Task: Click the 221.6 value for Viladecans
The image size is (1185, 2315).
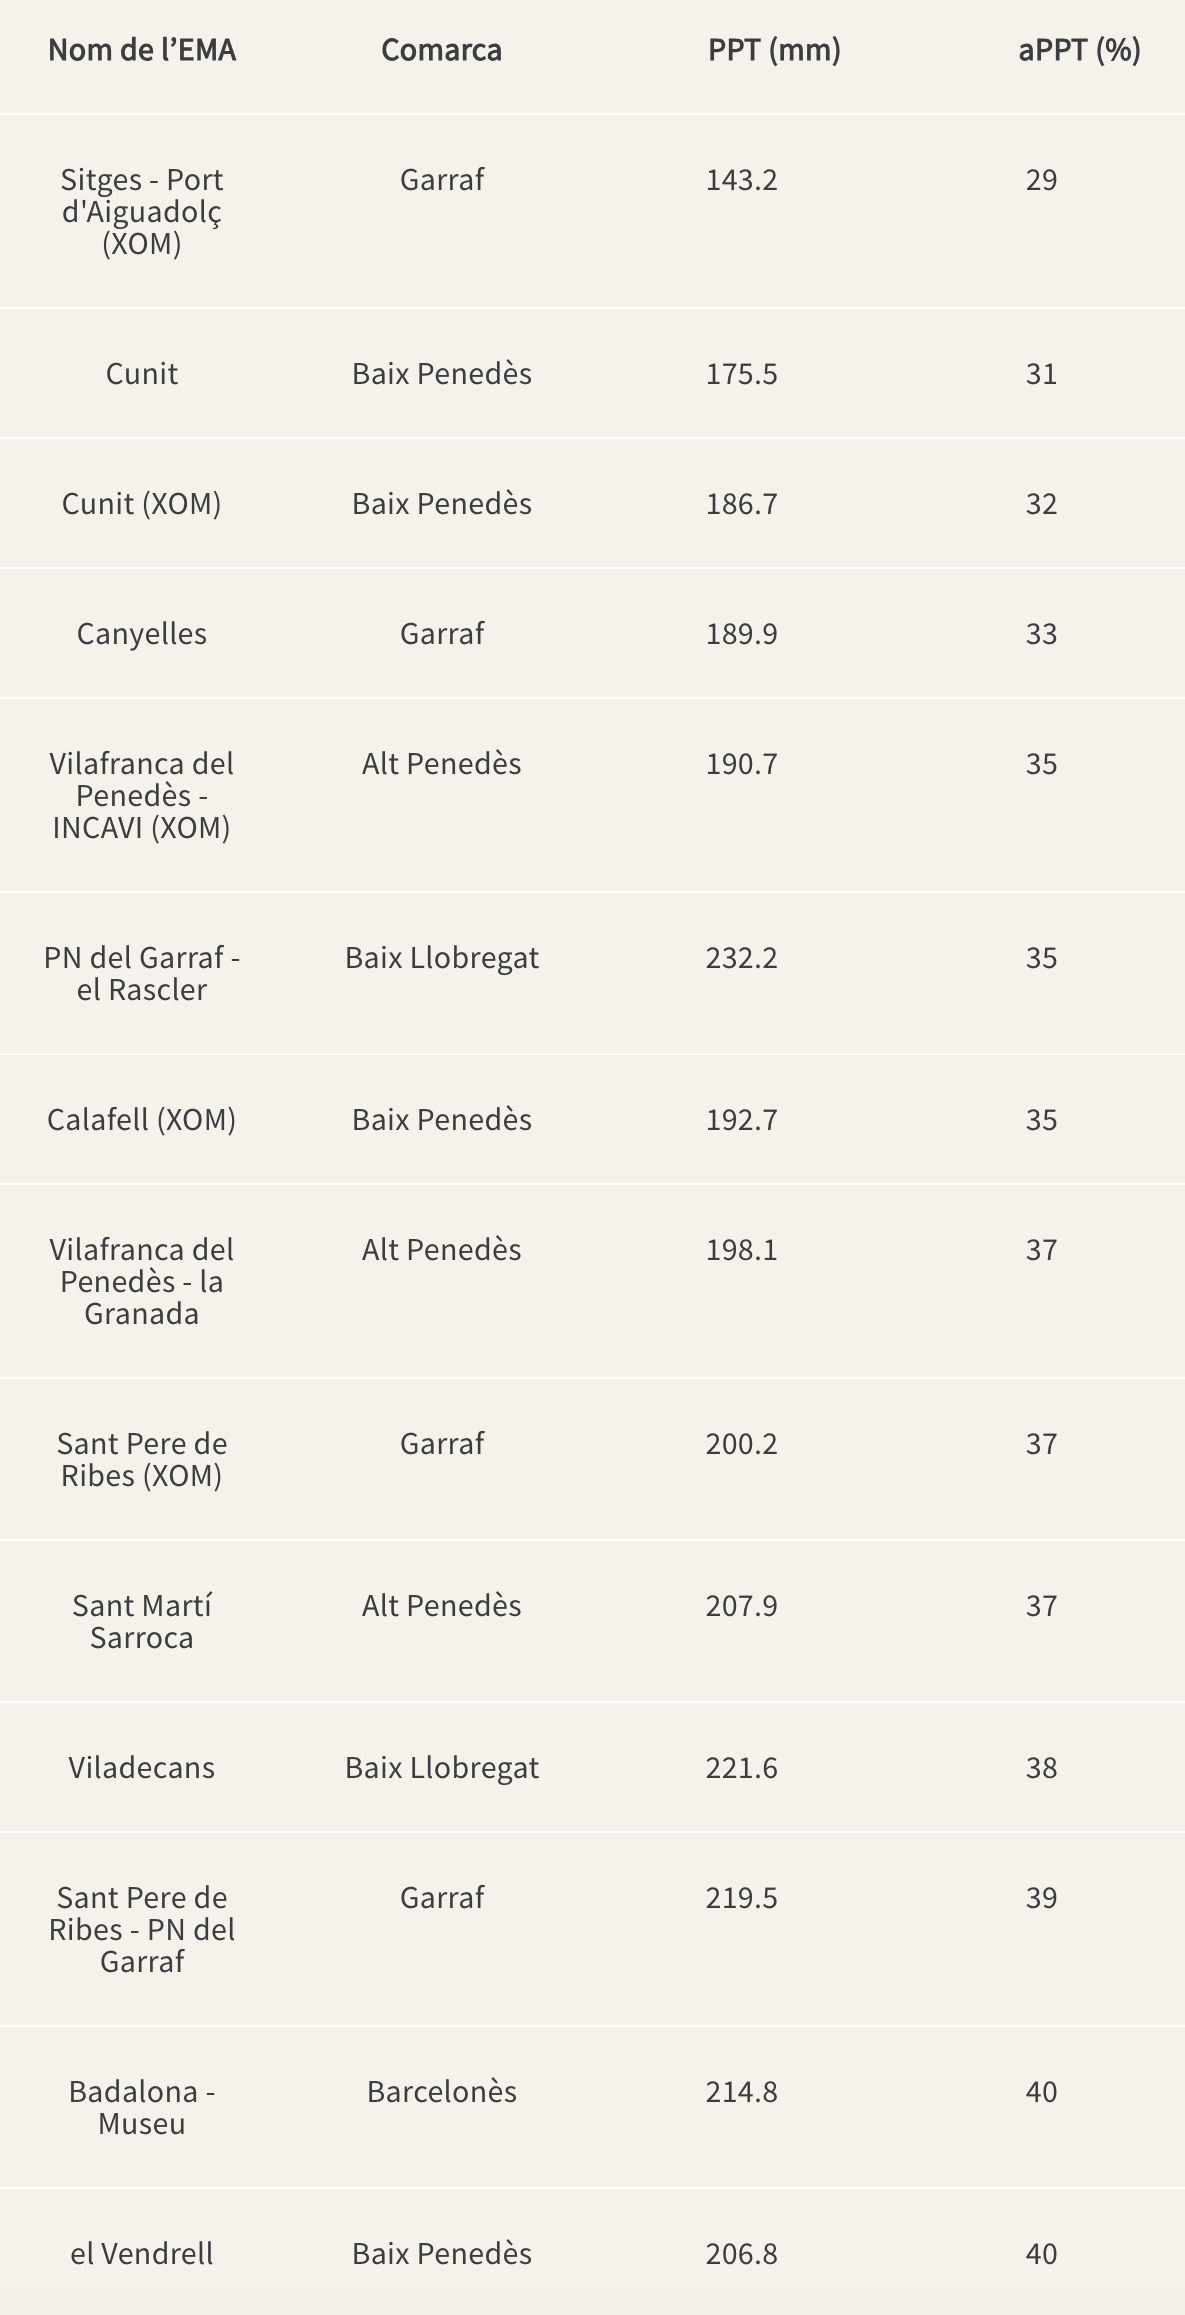Action: coord(741,1768)
